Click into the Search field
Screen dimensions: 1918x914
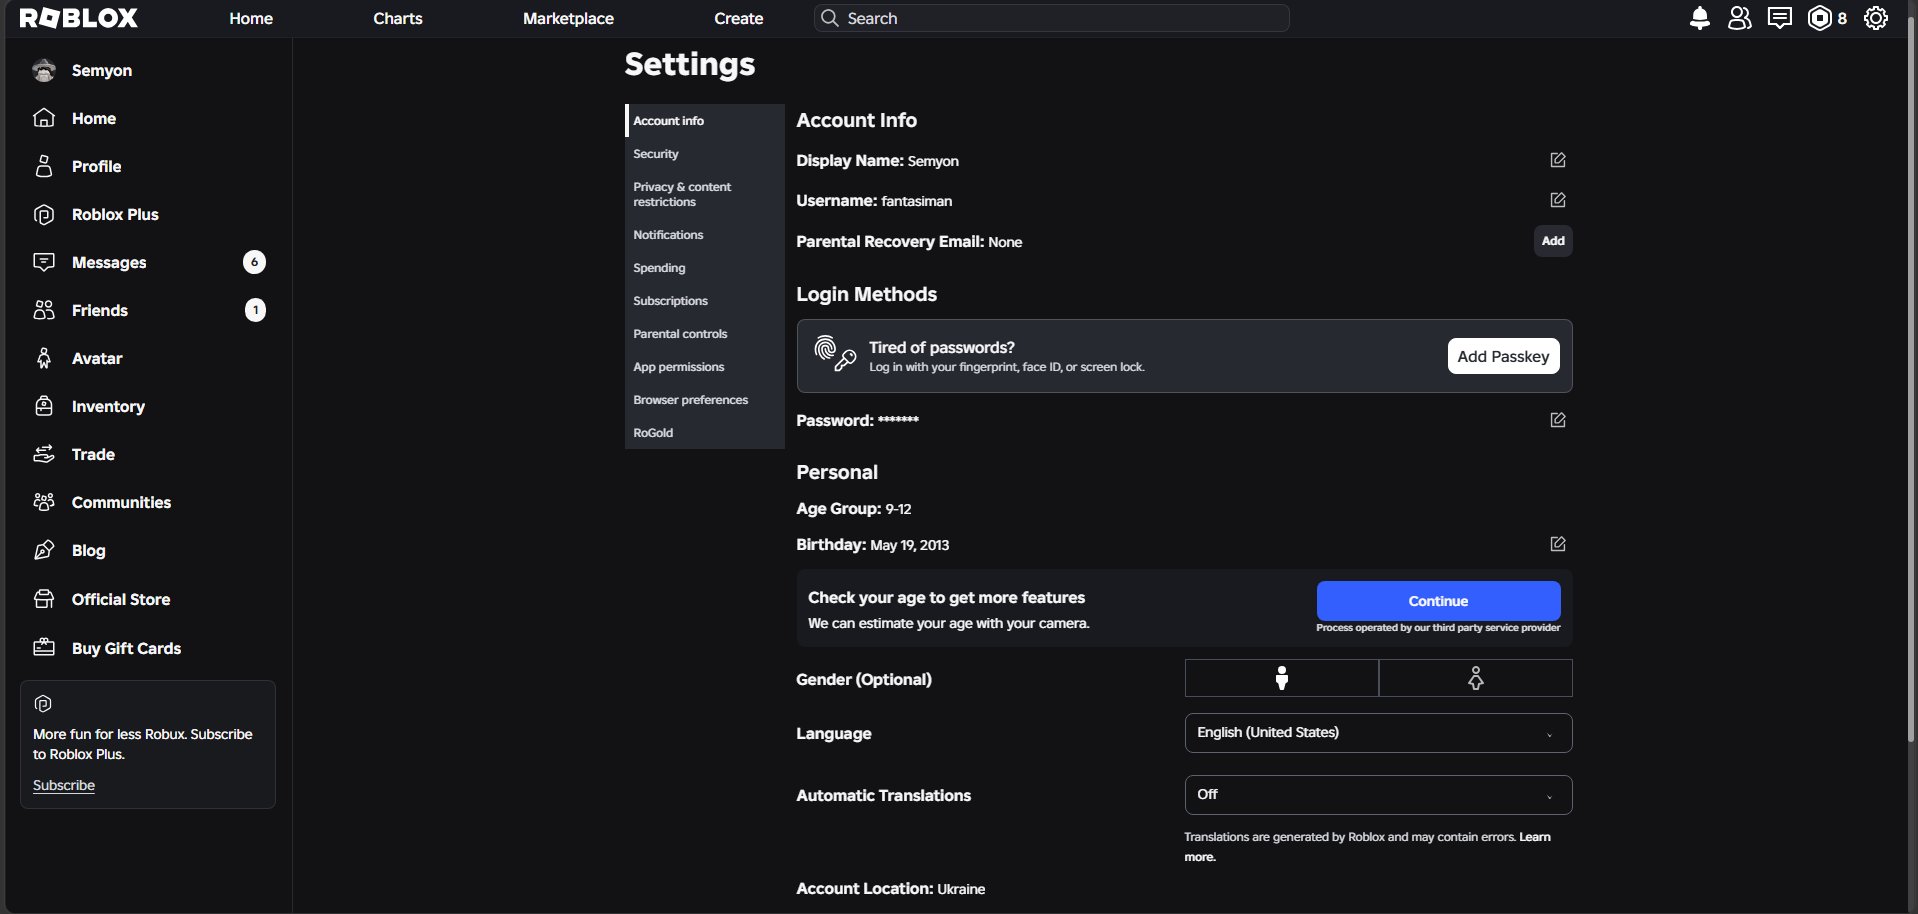[1052, 18]
